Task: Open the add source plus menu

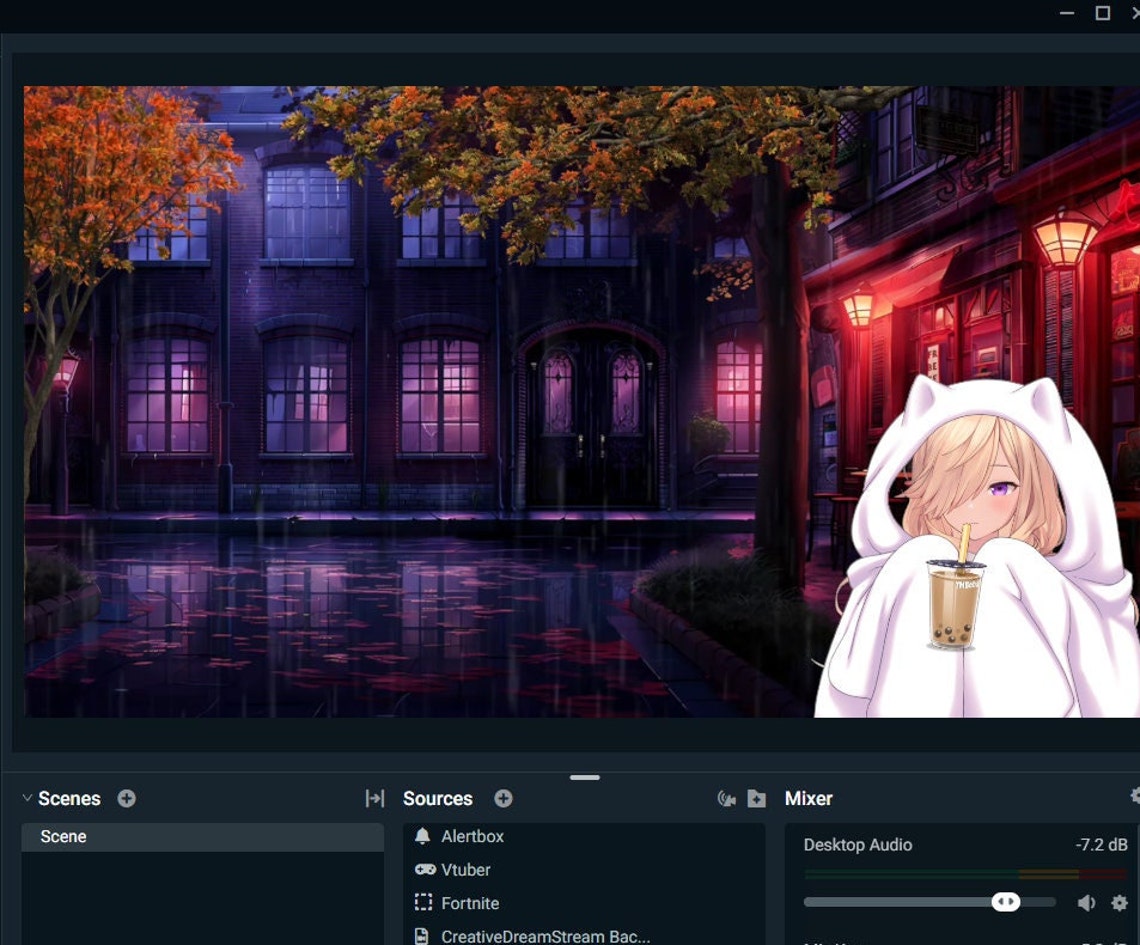Action: 503,798
